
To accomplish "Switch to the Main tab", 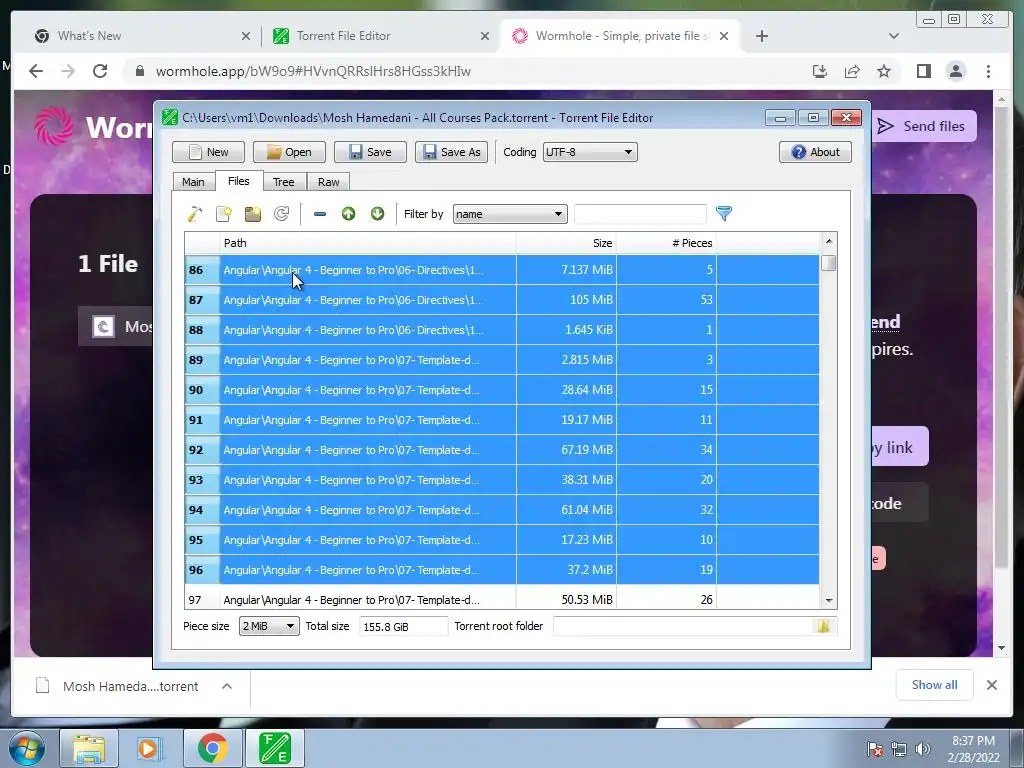I will [193, 182].
